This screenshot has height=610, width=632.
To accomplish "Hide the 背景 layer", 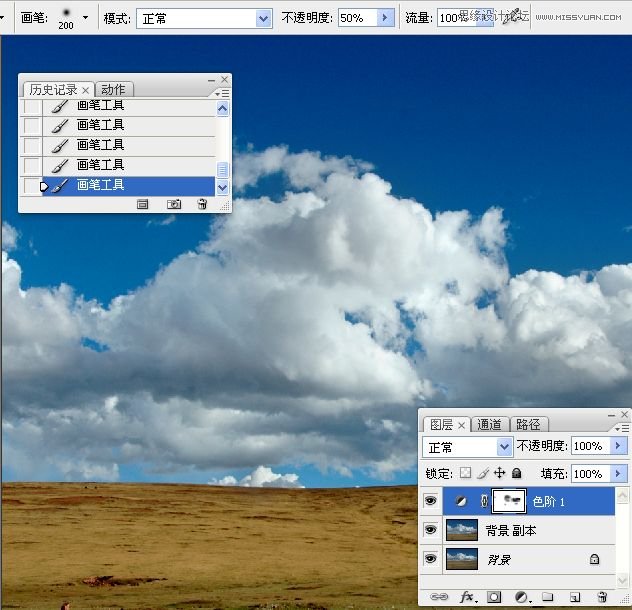I will pyautogui.click(x=430, y=559).
